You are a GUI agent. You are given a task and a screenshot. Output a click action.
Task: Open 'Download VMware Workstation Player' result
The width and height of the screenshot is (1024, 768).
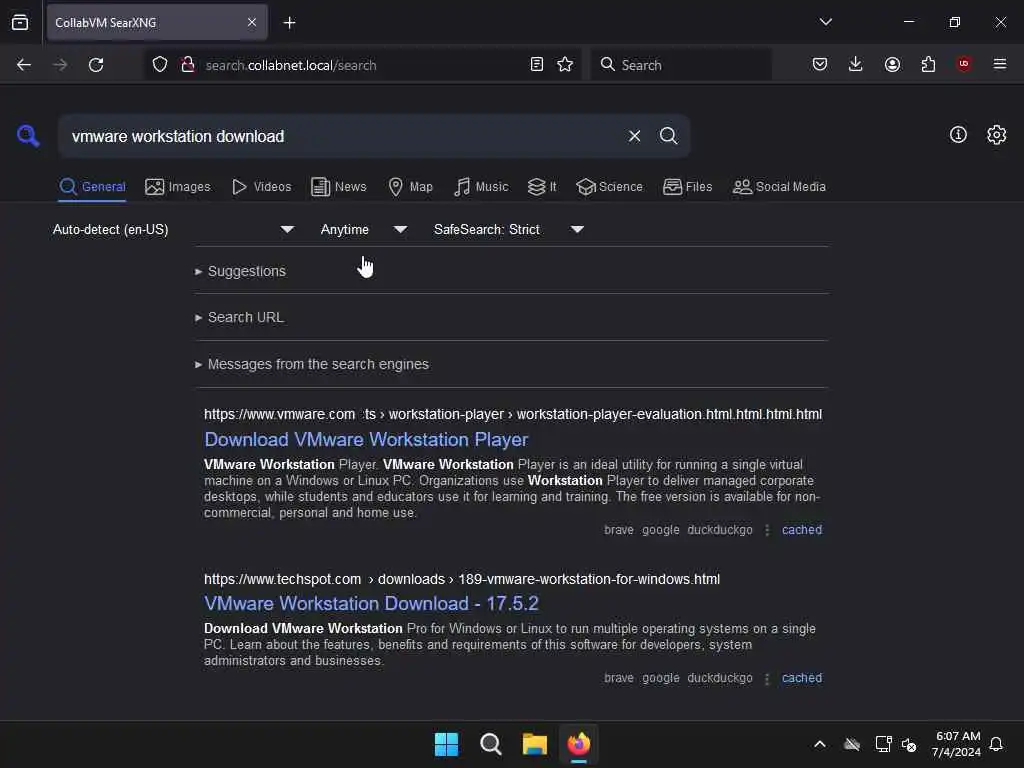(366, 440)
